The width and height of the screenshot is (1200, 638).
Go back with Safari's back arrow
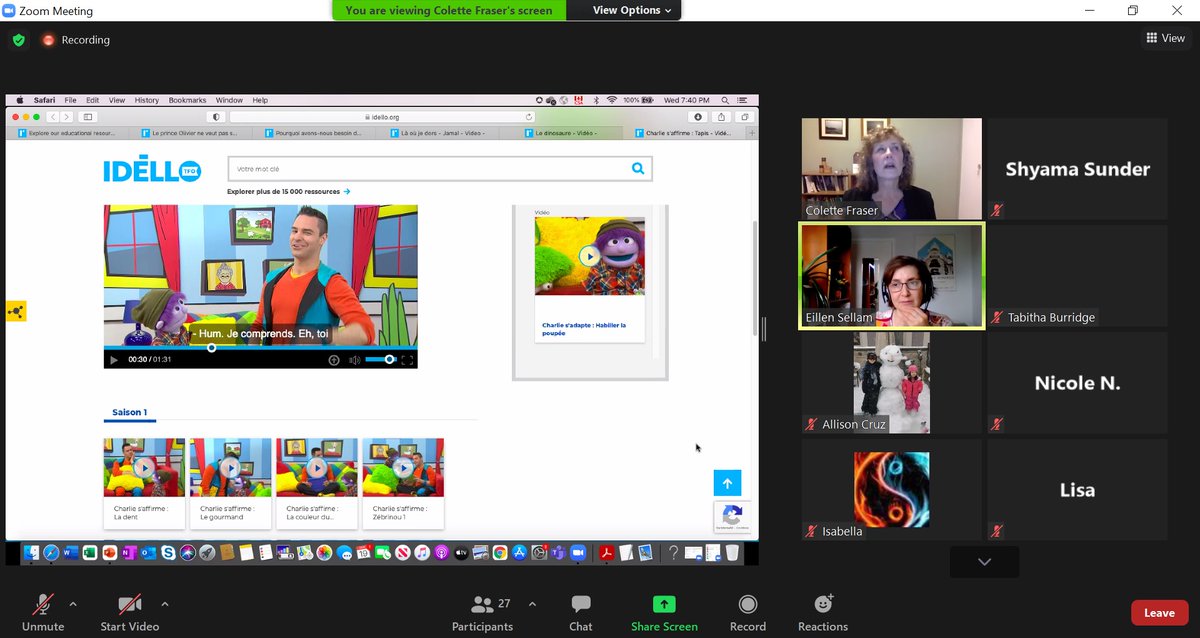tap(54, 116)
